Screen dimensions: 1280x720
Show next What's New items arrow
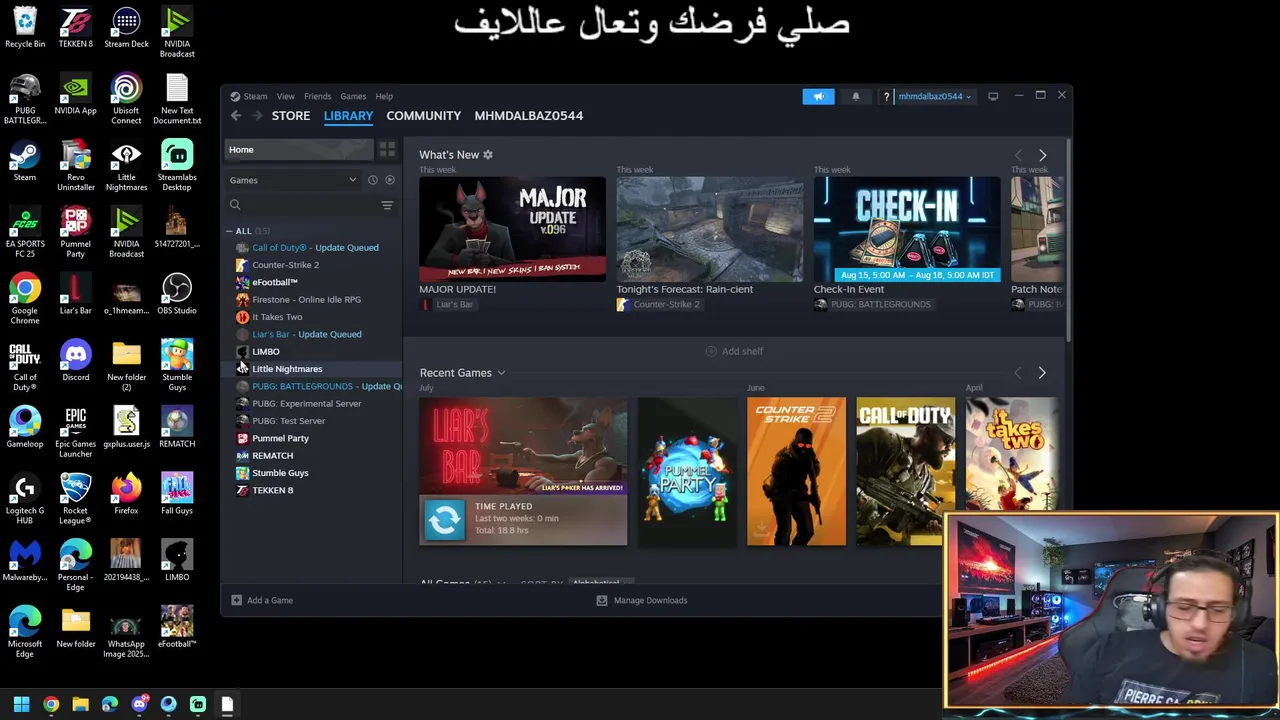[1042, 155]
